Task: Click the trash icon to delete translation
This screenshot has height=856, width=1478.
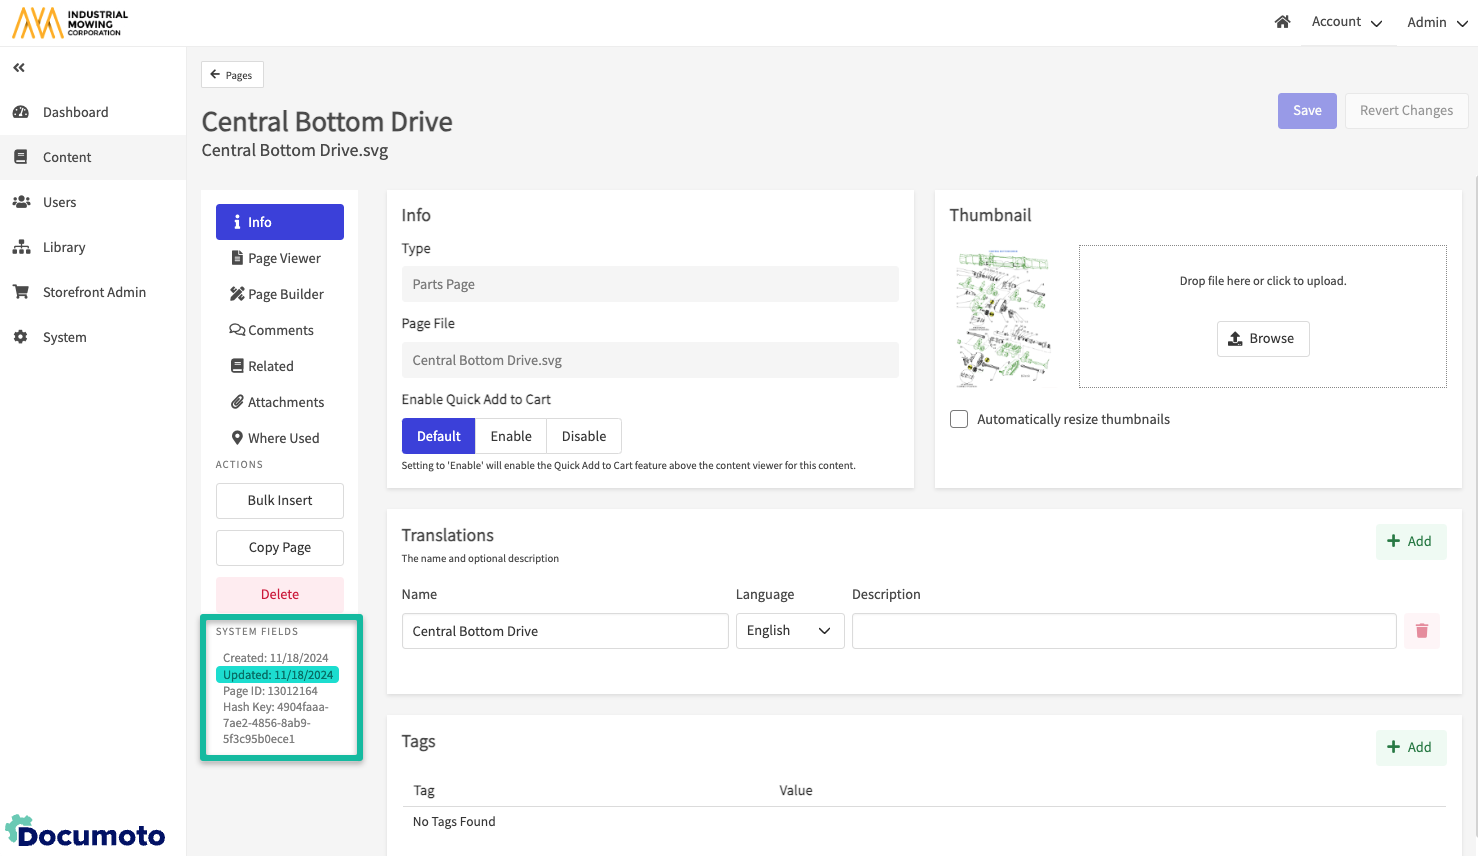Action: point(1421,631)
